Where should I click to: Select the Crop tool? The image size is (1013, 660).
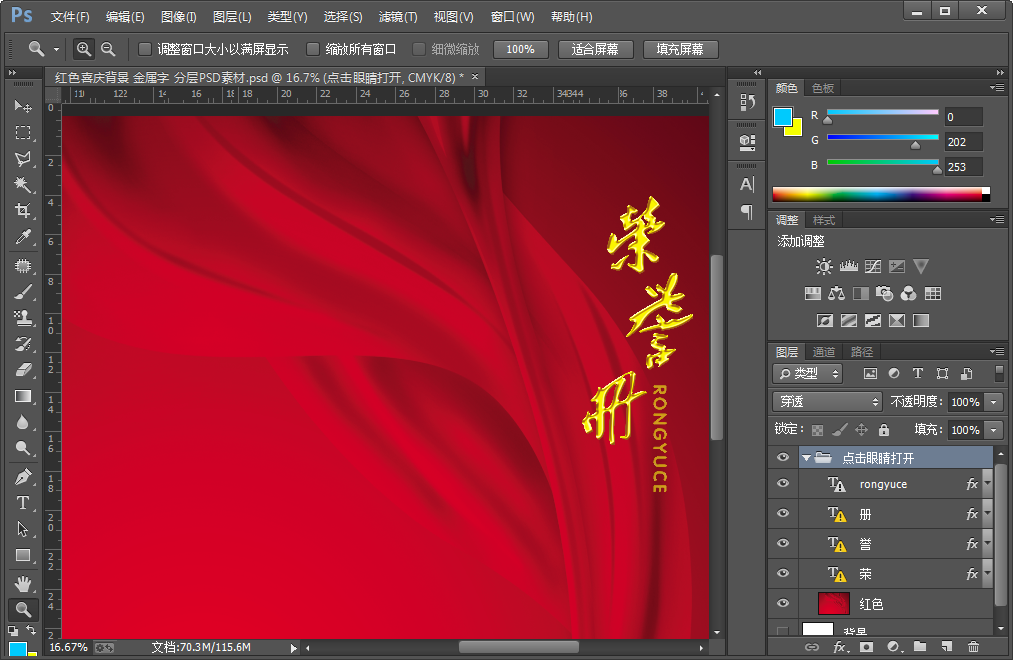click(x=23, y=211)
